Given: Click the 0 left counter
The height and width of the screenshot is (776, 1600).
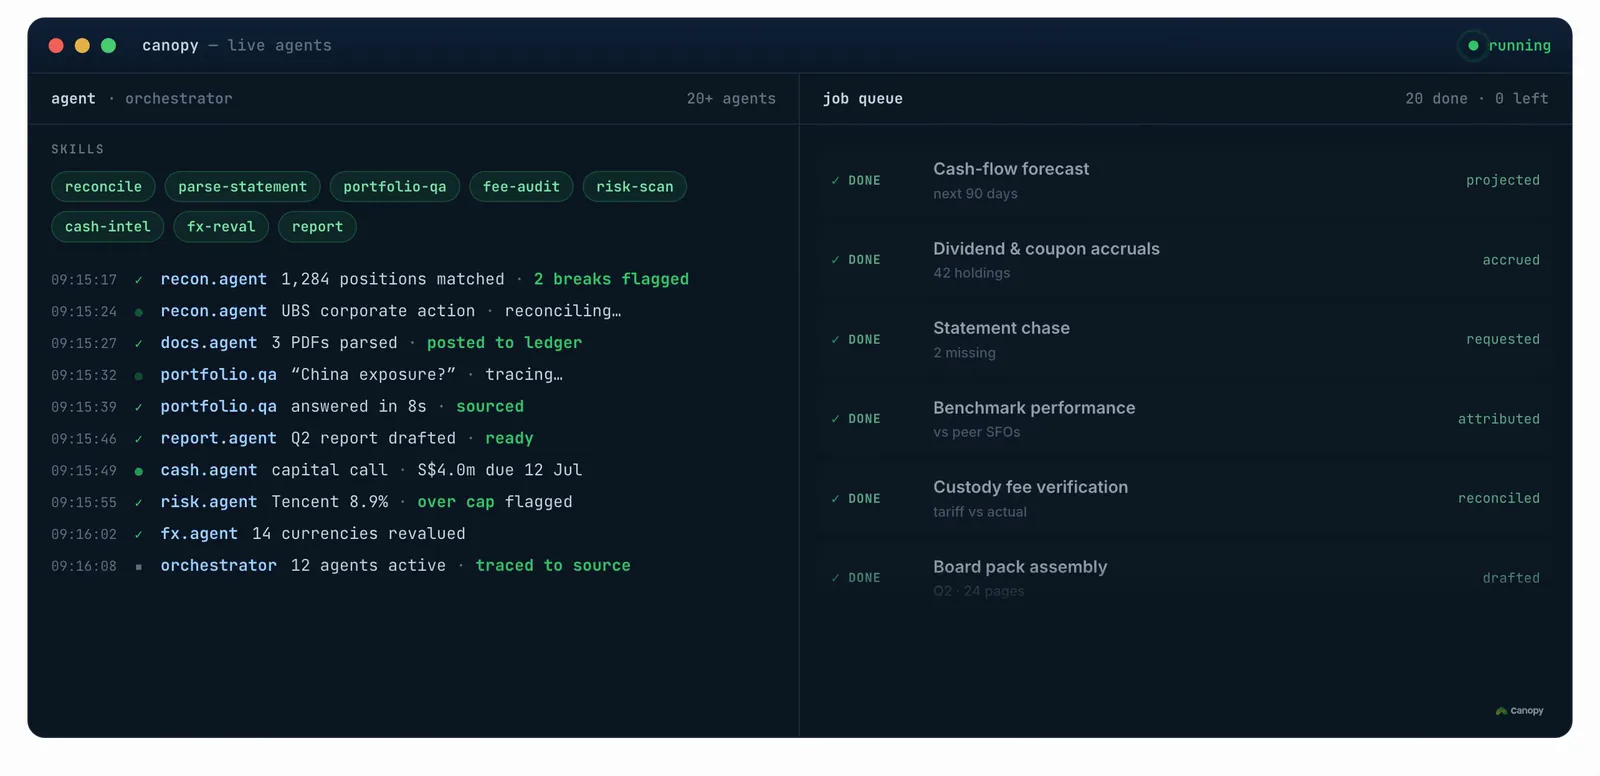Looking at the screenshot, I should [1521, 99].
